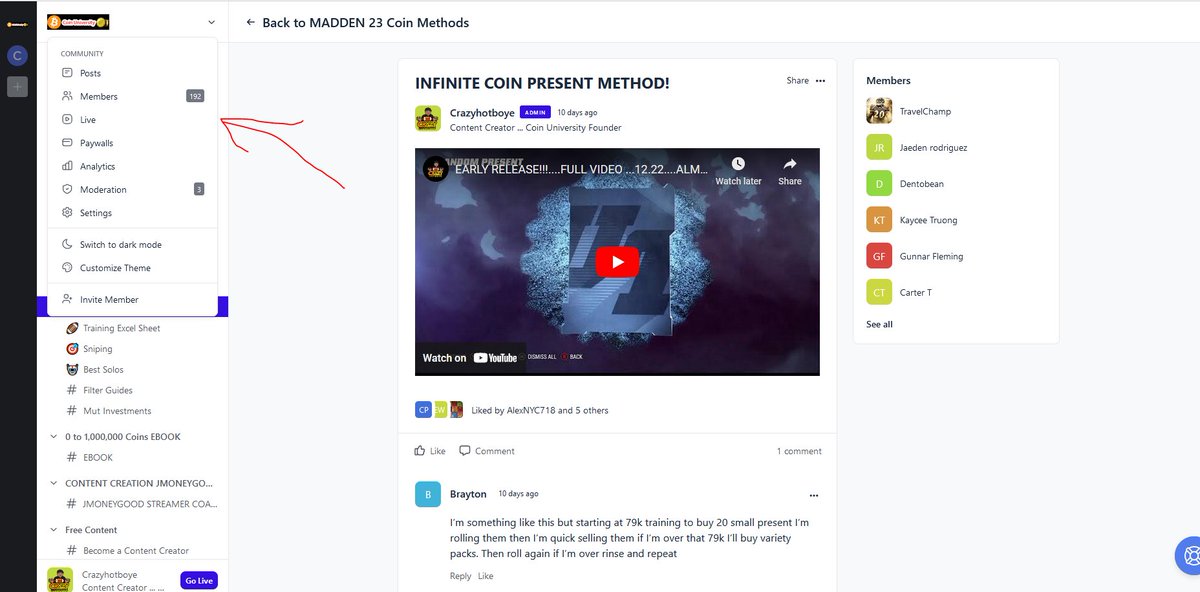This screenshot has height=592, width=1200.
Task: Click Crazyhotboye author name
Action: coord(482,112)
